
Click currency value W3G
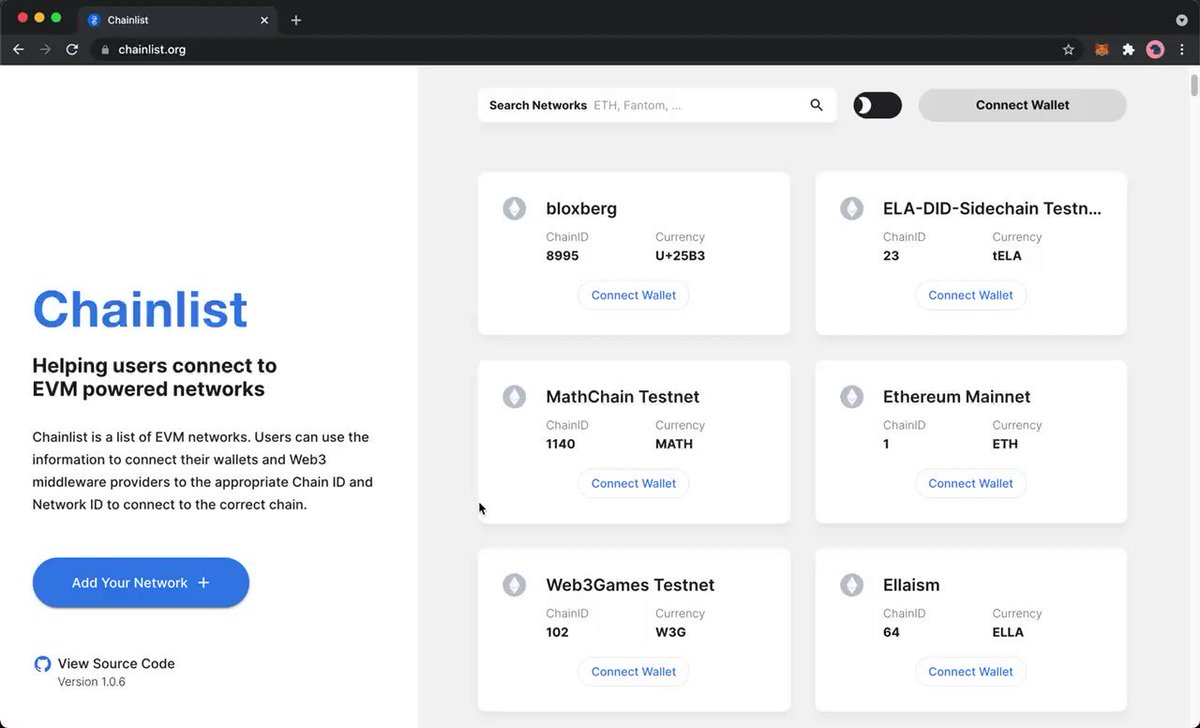670,632
